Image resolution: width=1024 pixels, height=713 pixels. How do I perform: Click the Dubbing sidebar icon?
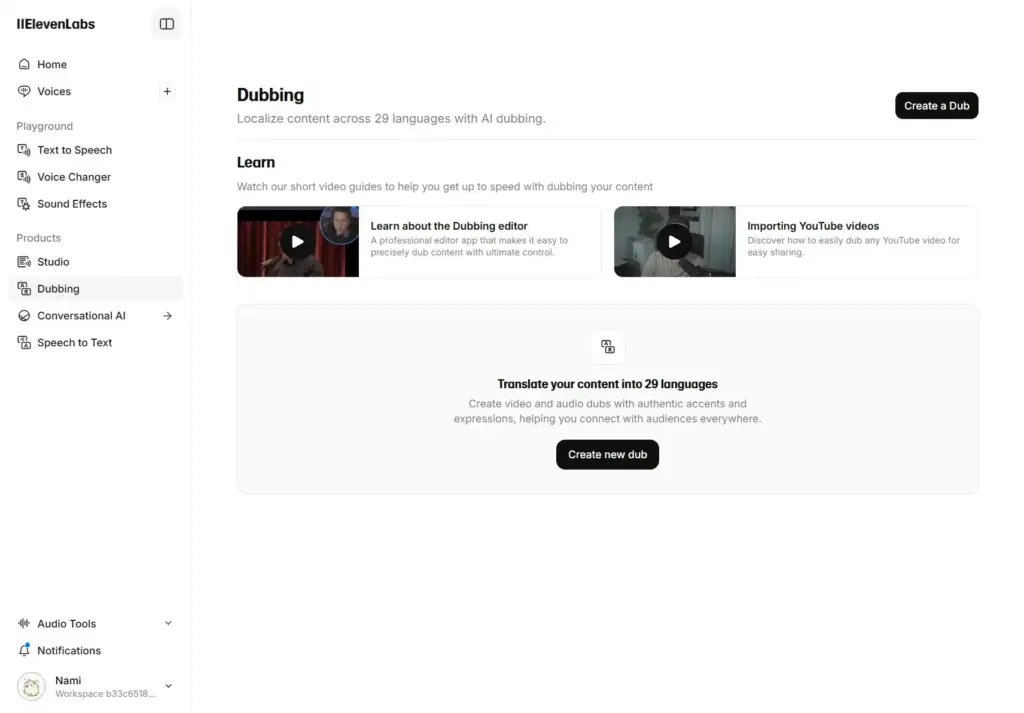click(x=24, y=289)
